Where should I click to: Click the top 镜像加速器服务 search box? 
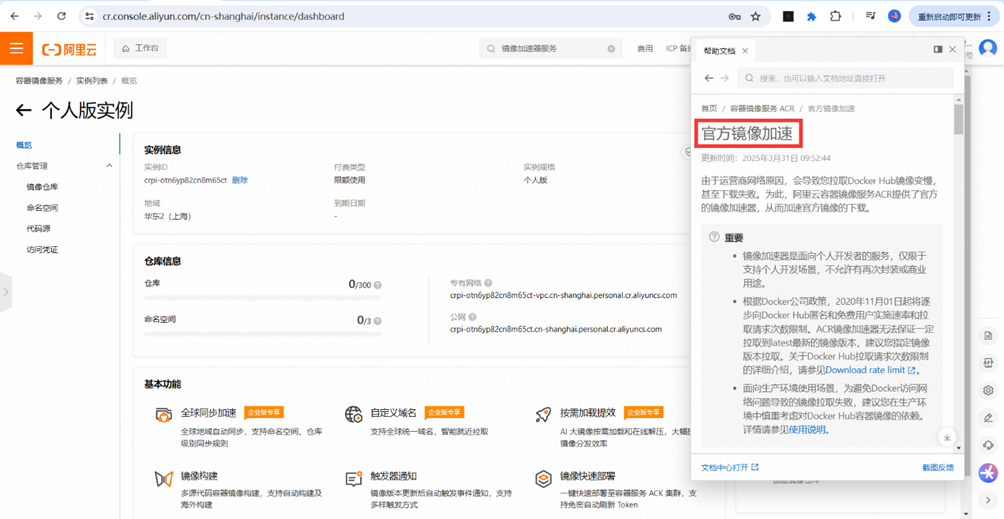point(551,49)
